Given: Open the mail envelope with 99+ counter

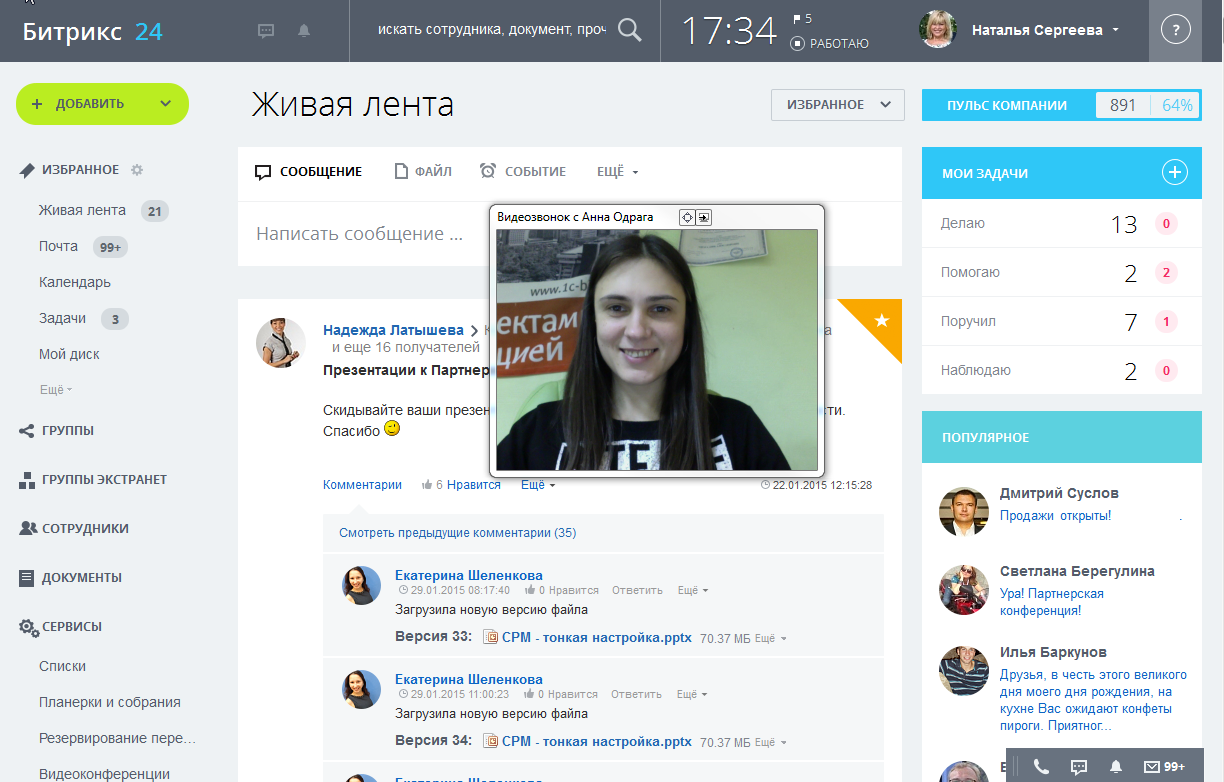Looking at the screenshot, I should (1164, 767).
